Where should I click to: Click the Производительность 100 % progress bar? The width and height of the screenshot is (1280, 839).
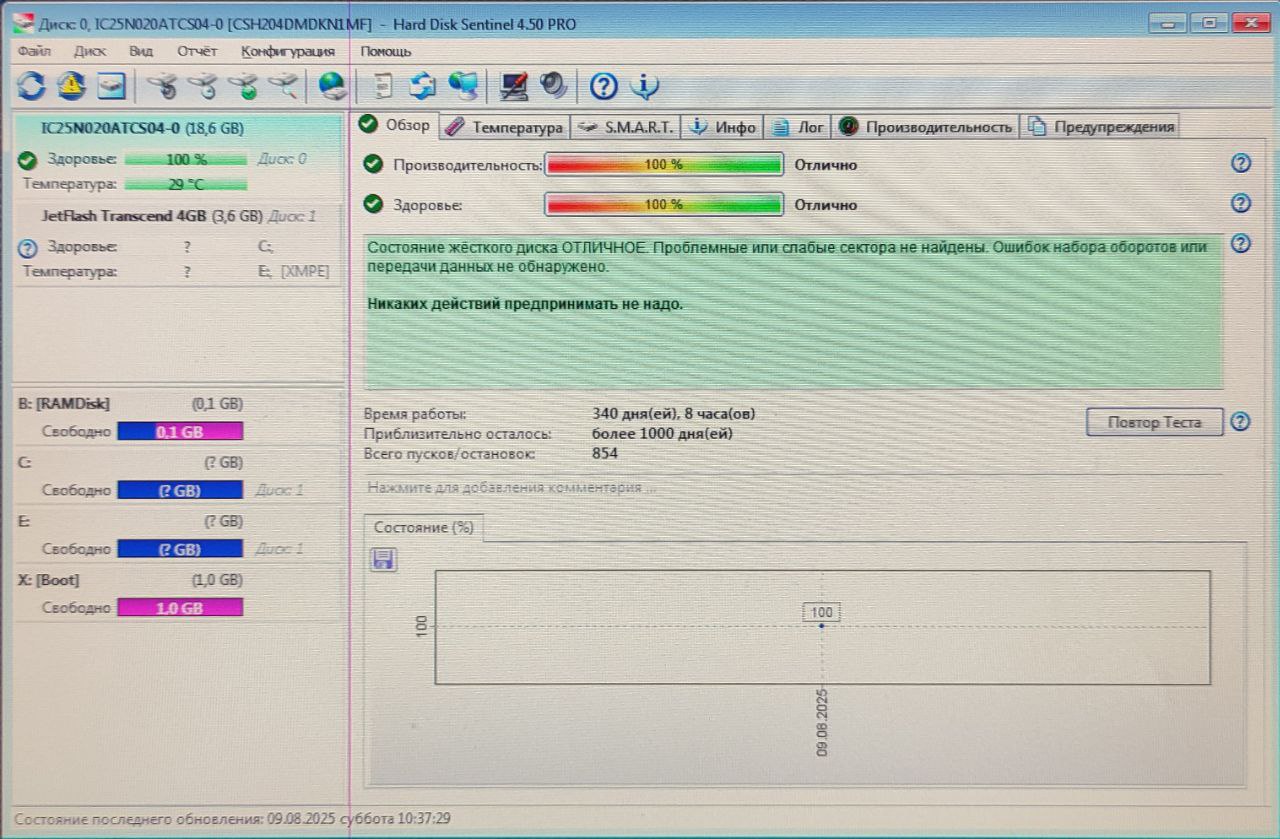[x=664, y=164]
